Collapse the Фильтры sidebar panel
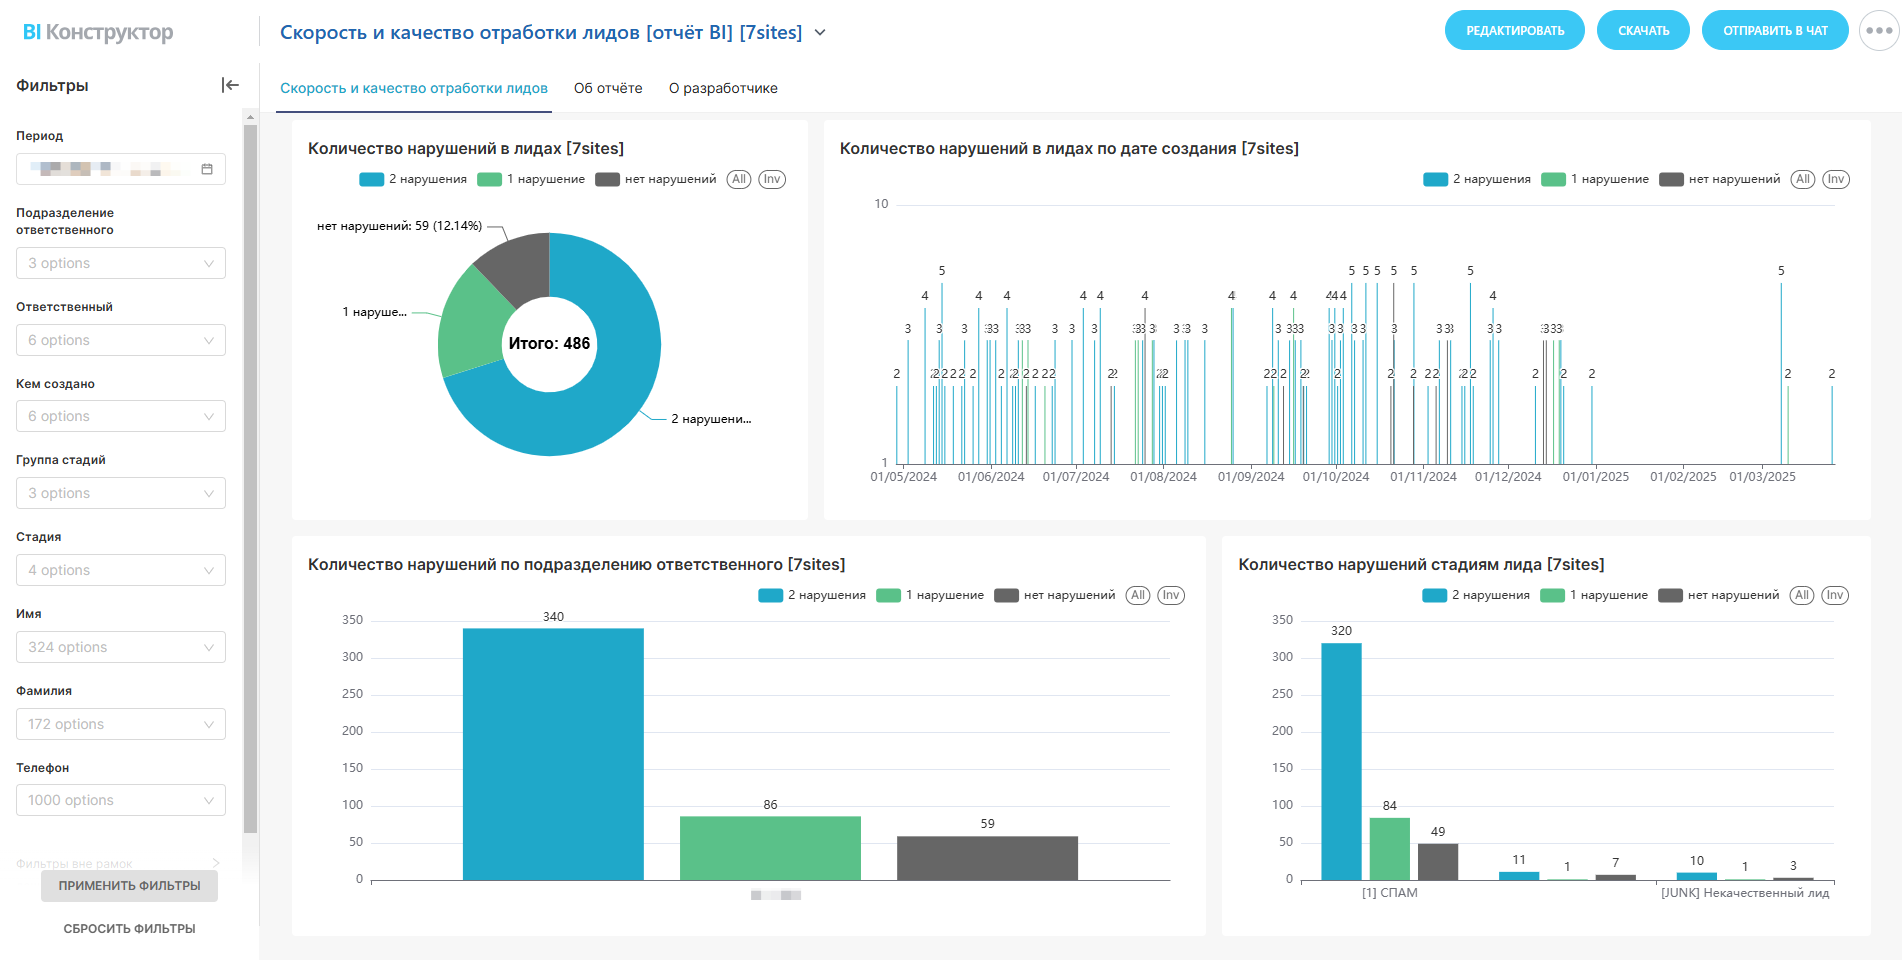The width and height of the screenshot is (1902, 960). tap(230, 85)
